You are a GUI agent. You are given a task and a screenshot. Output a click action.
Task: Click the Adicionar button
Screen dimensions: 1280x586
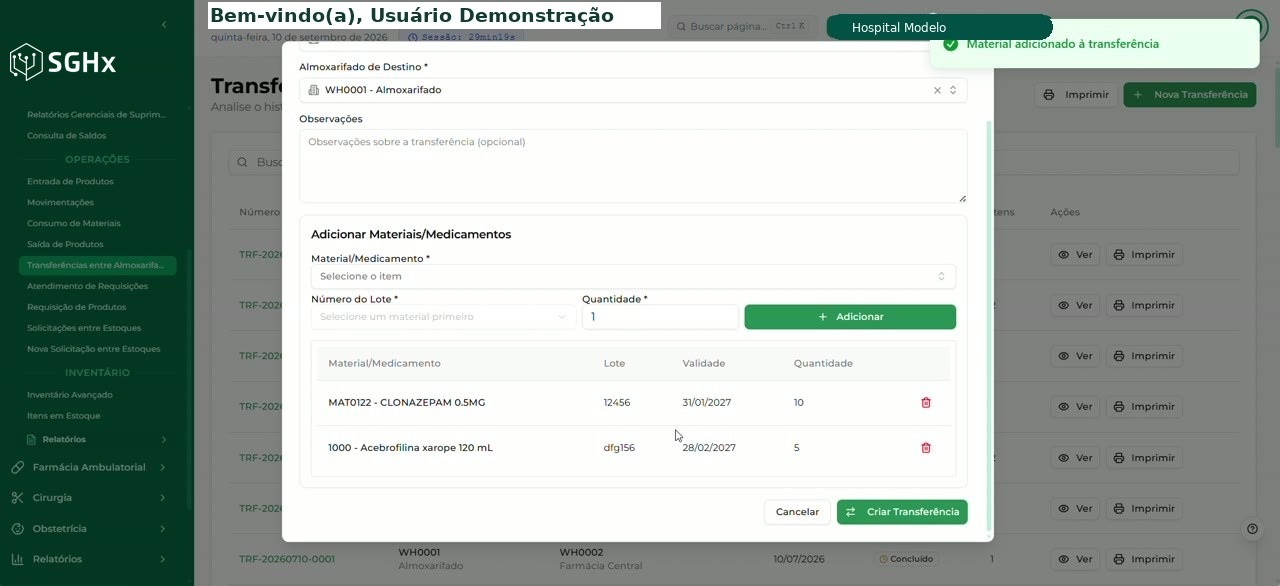point(850,317)
